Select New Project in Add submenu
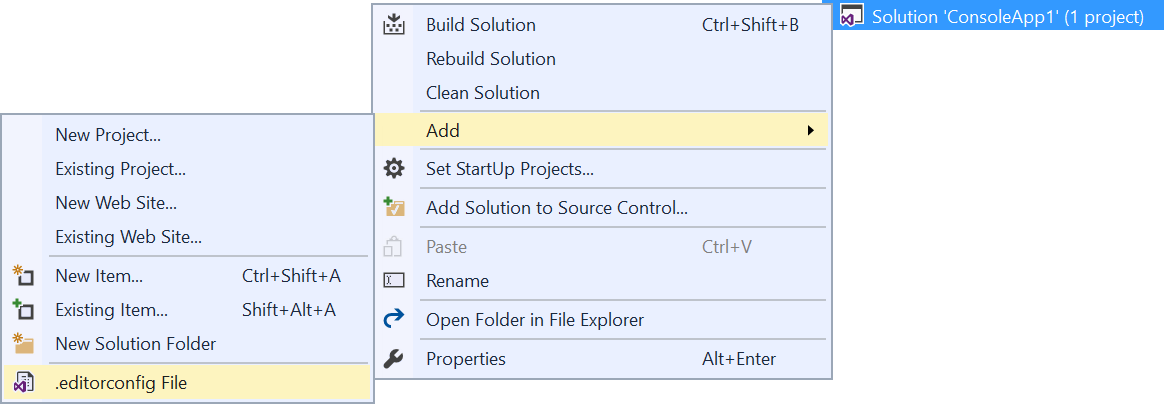Image resolution: width=1164 pixels, height=404 pixels. coord(108,135)
